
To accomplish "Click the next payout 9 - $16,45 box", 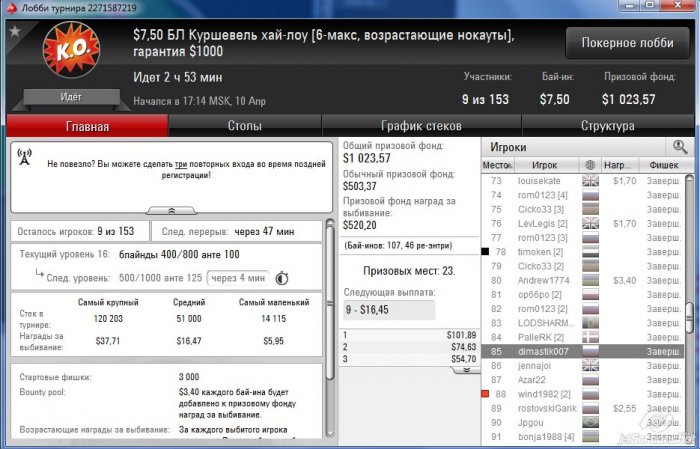I will coord(389,310).
